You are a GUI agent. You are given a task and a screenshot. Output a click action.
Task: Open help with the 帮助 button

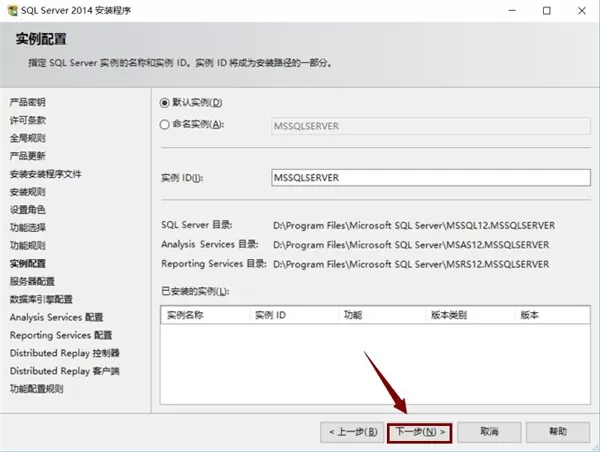coord(558,432)
